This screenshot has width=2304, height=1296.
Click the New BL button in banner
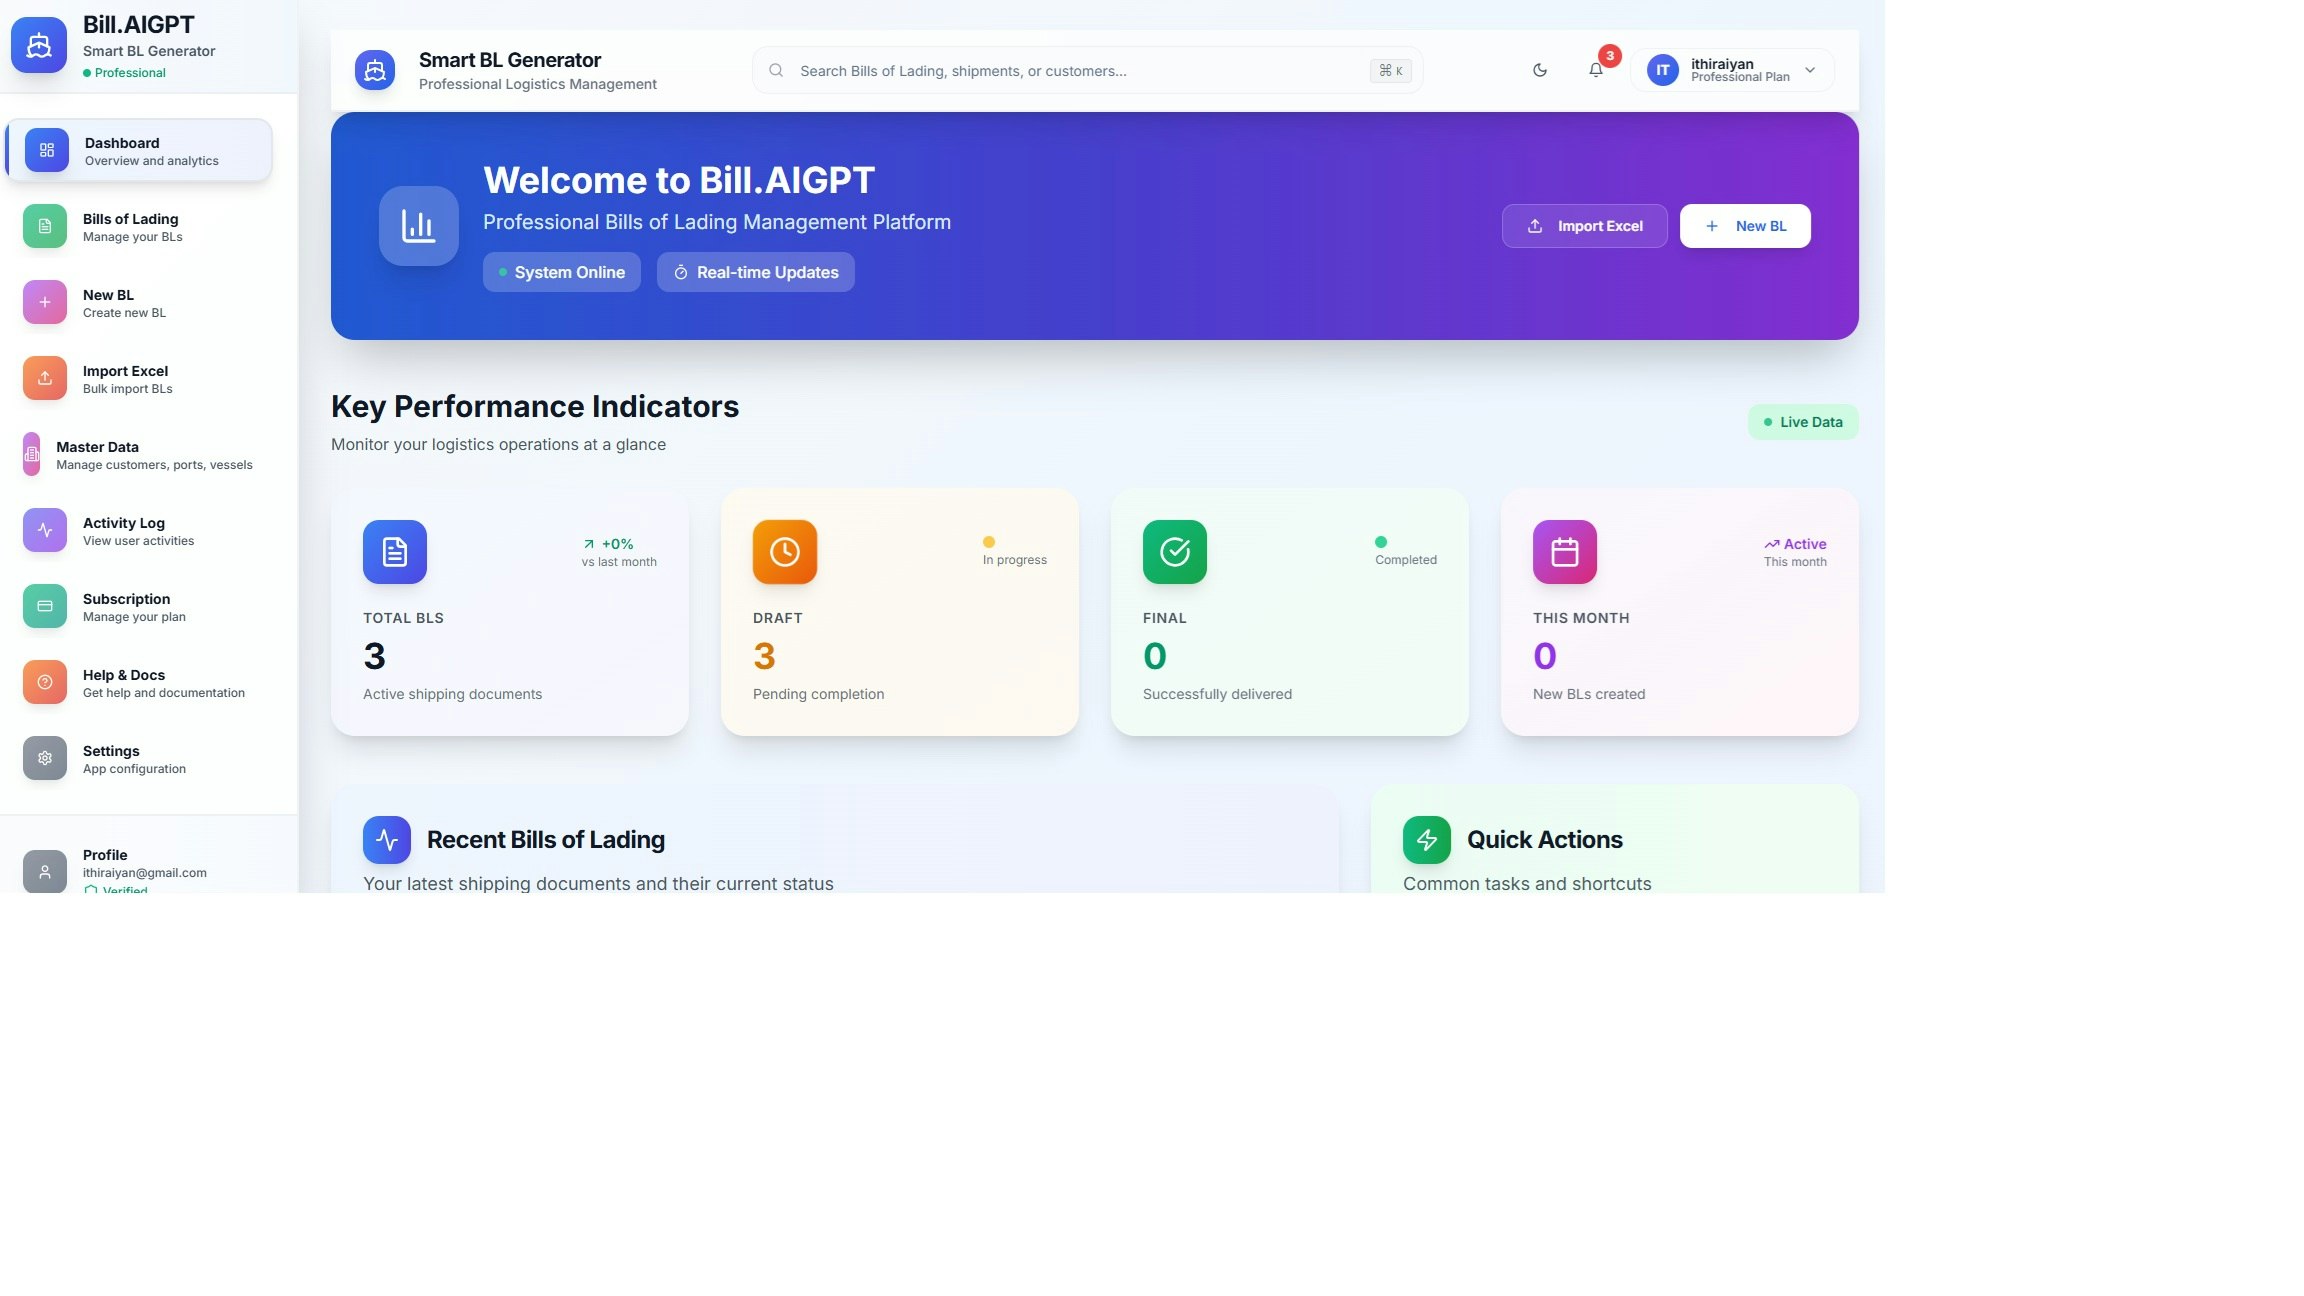point(1745,225)
